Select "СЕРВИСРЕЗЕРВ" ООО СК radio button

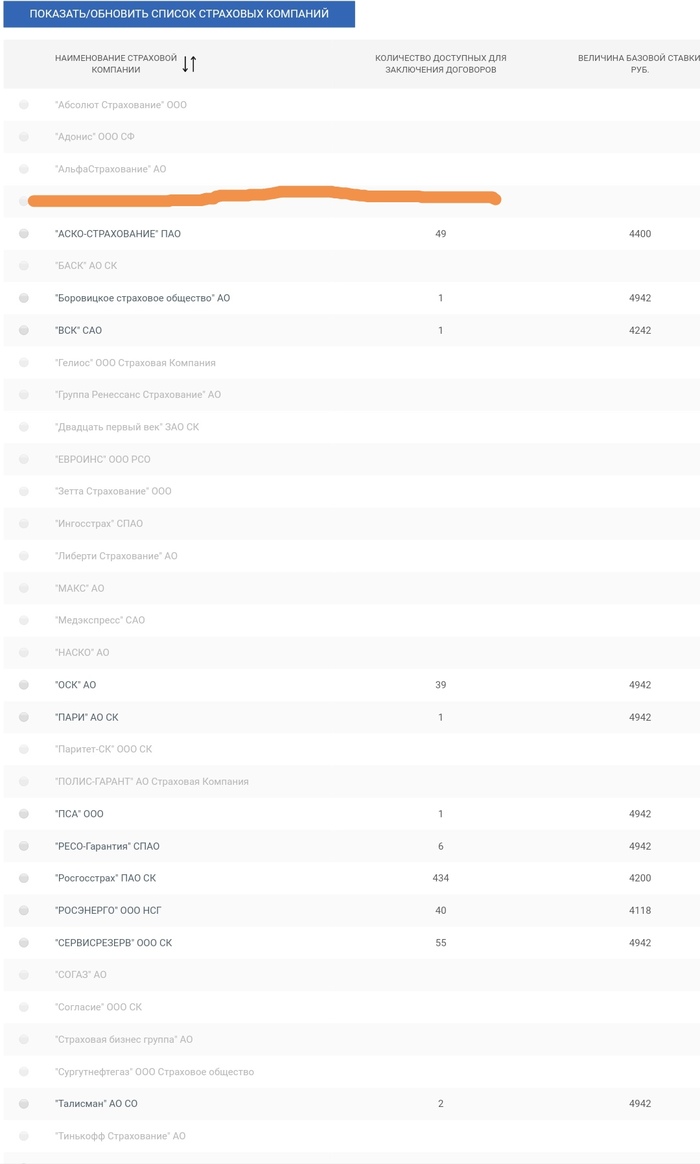[24, 943]
